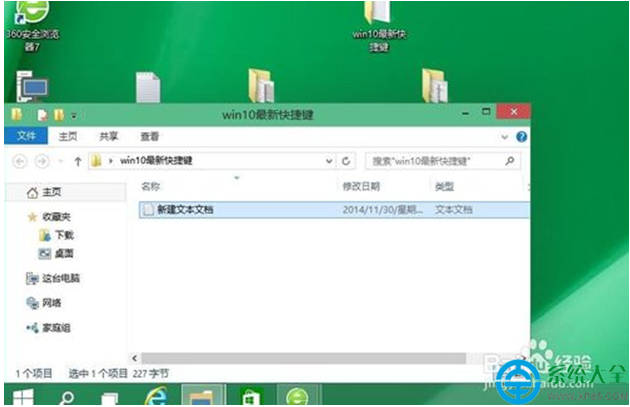
Task: Sort by 名称 column header
Action: (x=151, y=186)
